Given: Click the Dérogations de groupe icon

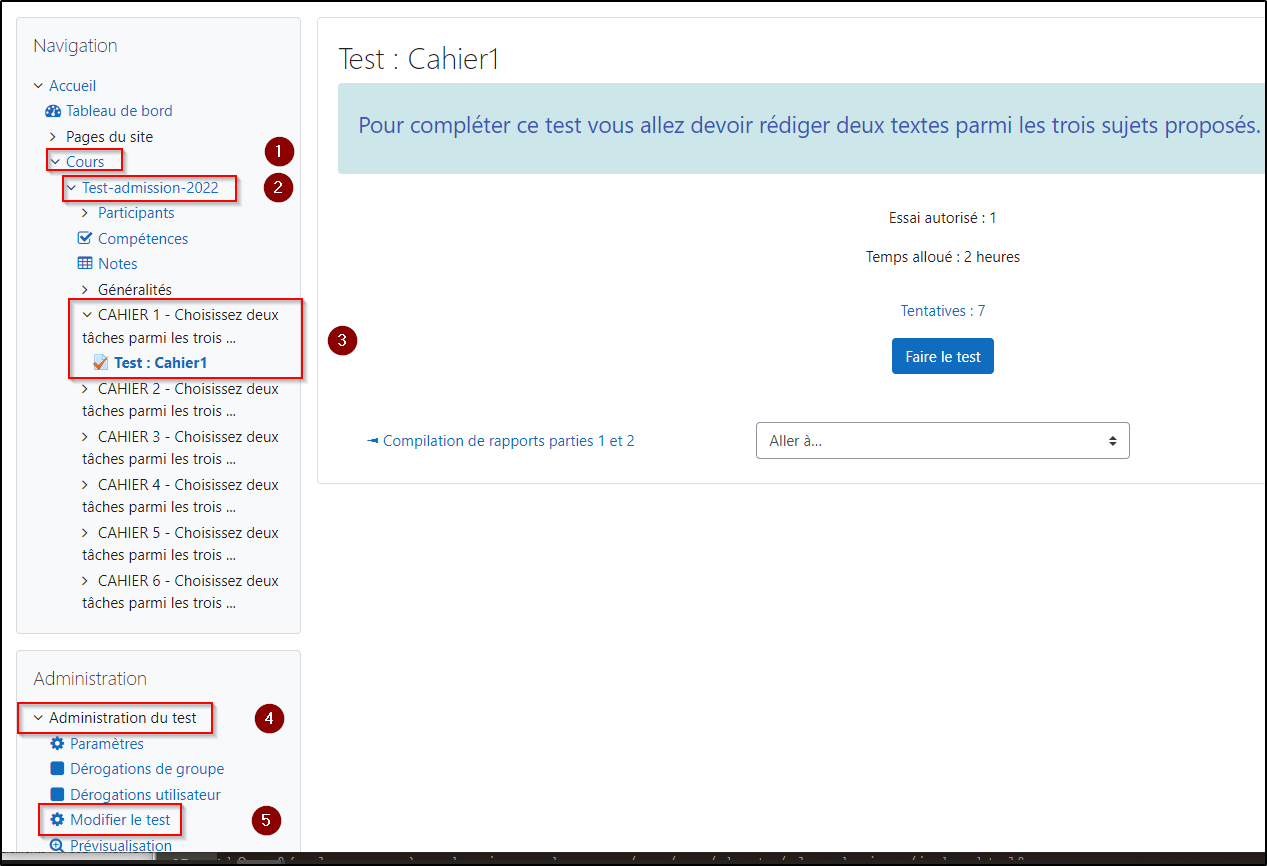Looking at the screenshot, I should pyautogui.click(x=57, y=769).
